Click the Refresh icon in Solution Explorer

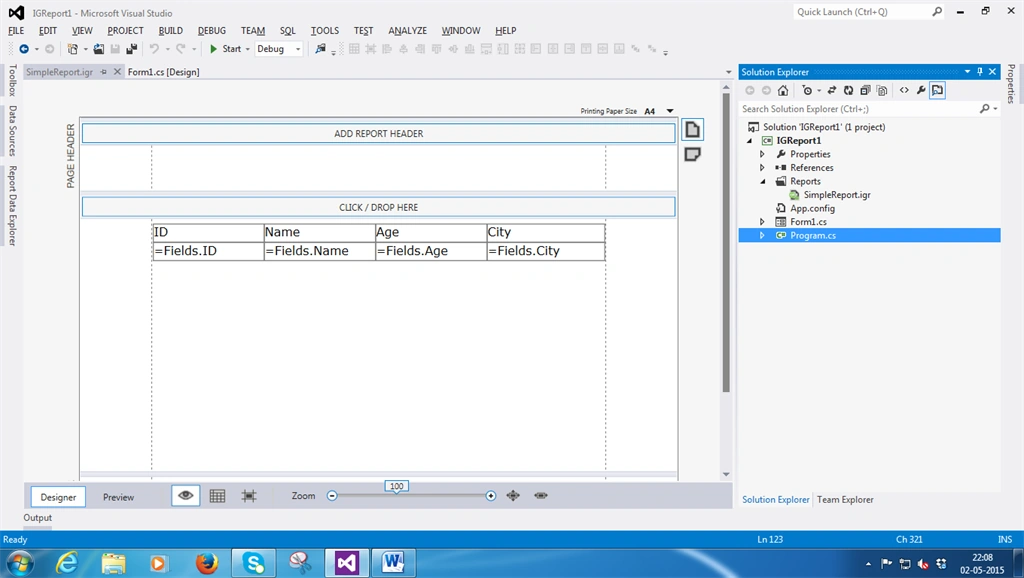[x=848, y=91]
